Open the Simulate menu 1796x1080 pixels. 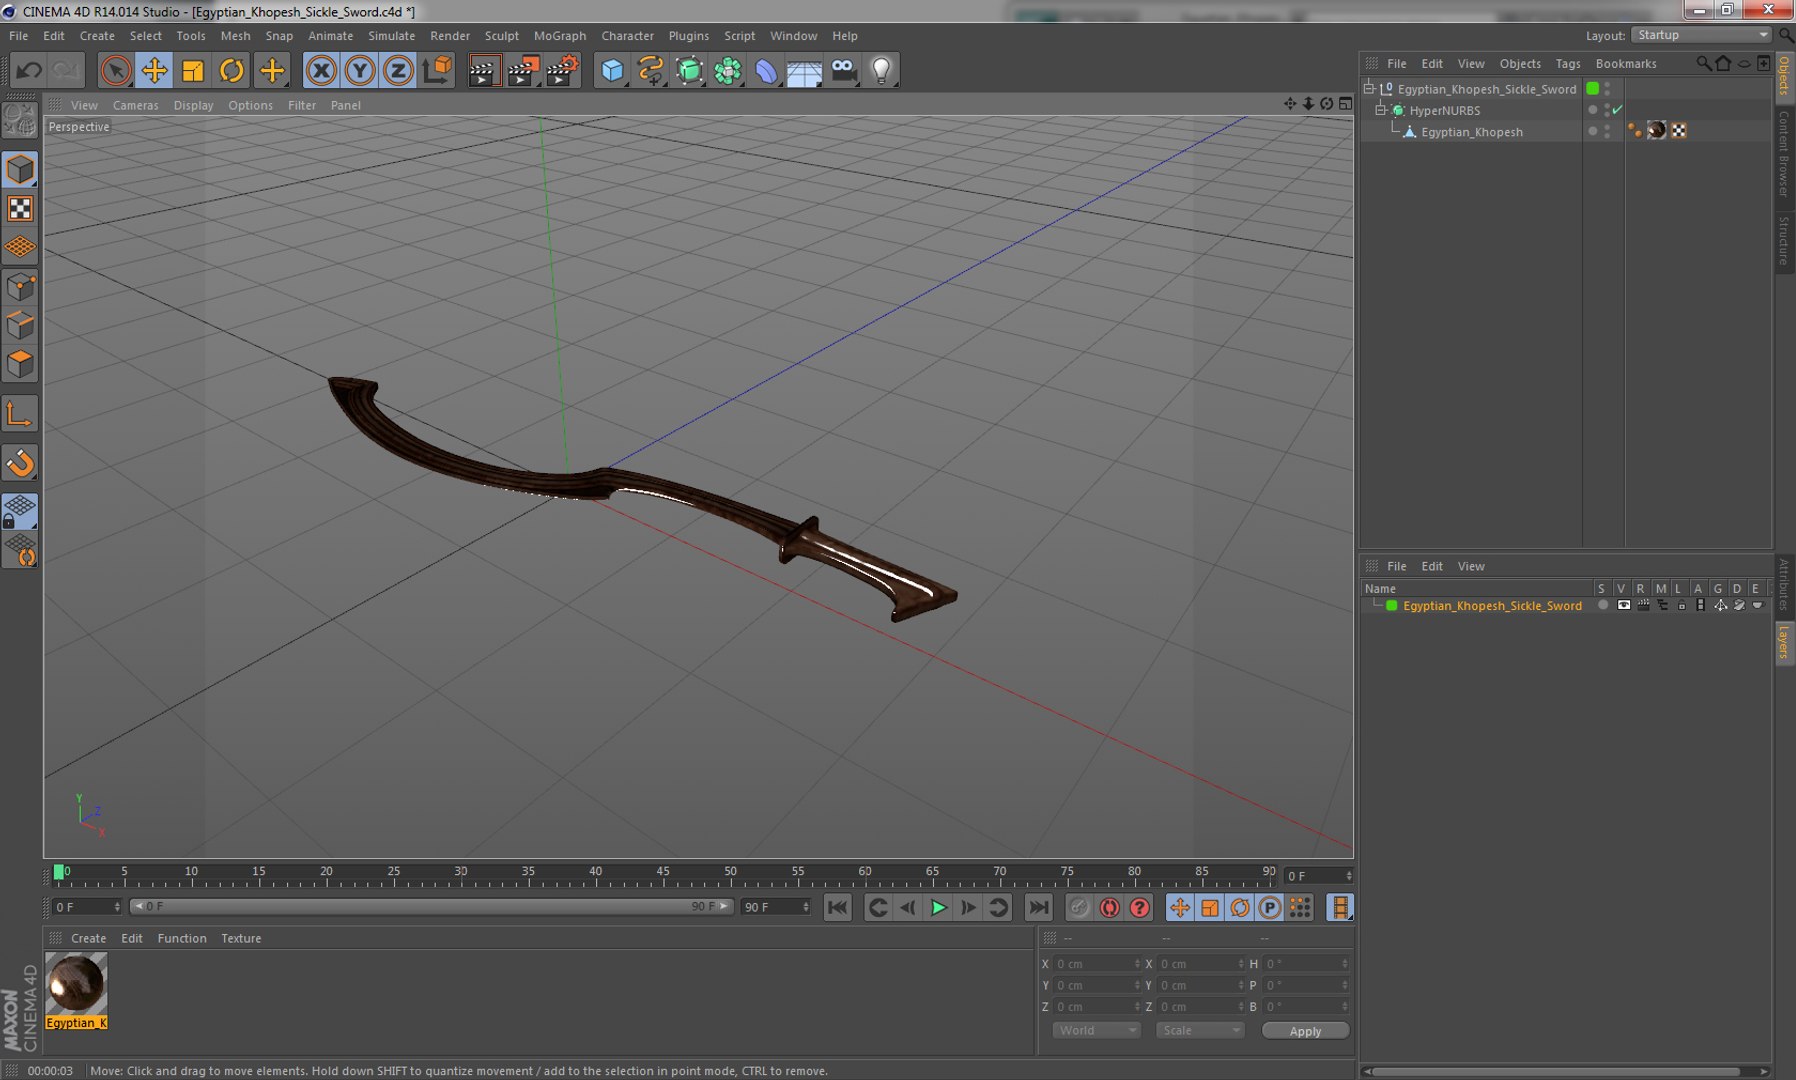tap(391, 35)
